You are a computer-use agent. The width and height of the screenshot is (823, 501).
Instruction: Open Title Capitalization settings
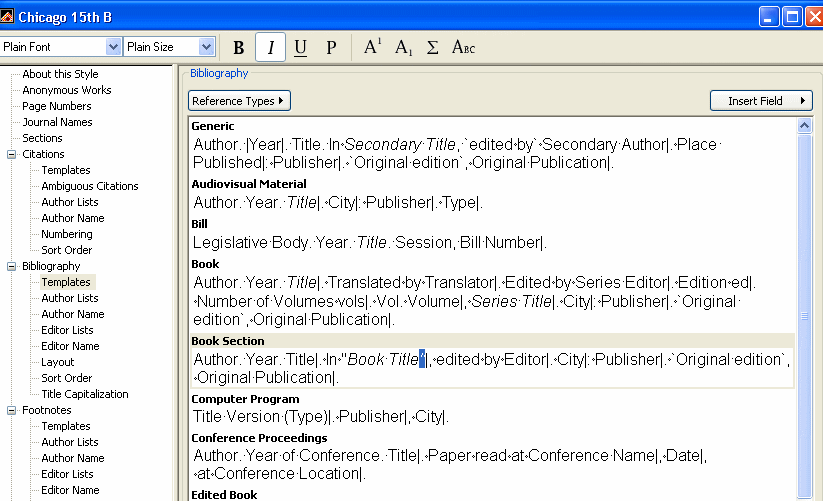(85, 394)
